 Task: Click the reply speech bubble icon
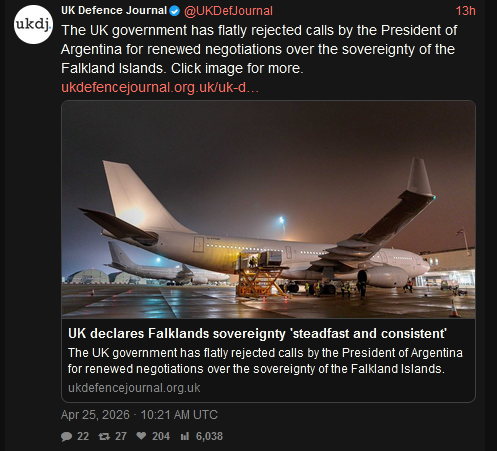tap(66, 436)
